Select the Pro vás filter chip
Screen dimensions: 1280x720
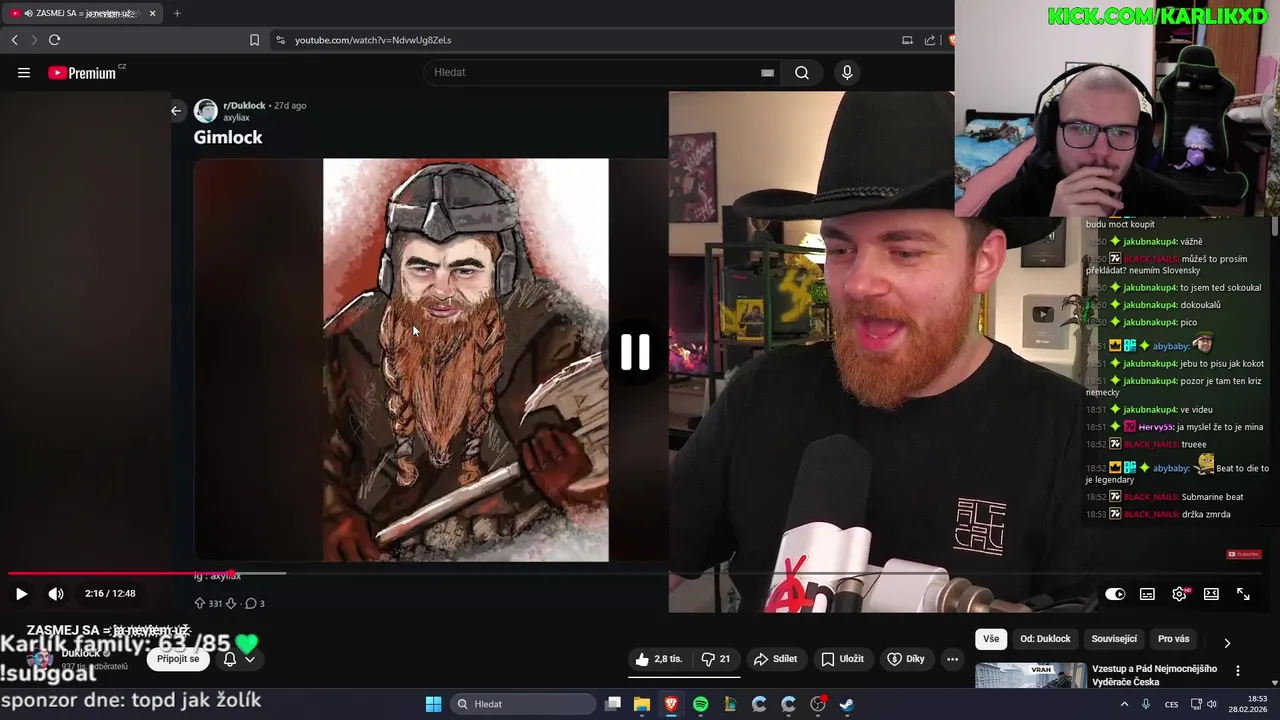pos(1173,639)
